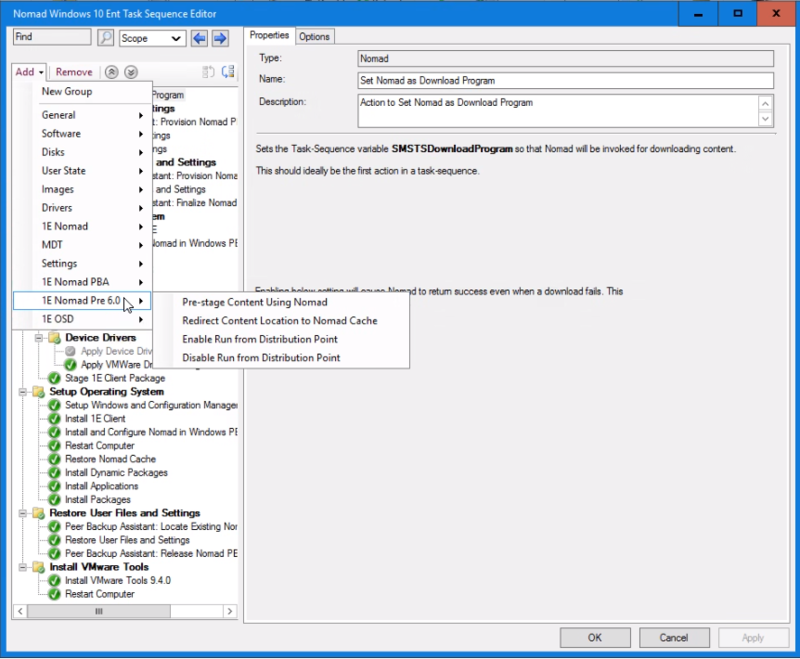Open the Add menu dropdown
The width and height of the screenshot is (800, 659).
click(x=28, y=72)
